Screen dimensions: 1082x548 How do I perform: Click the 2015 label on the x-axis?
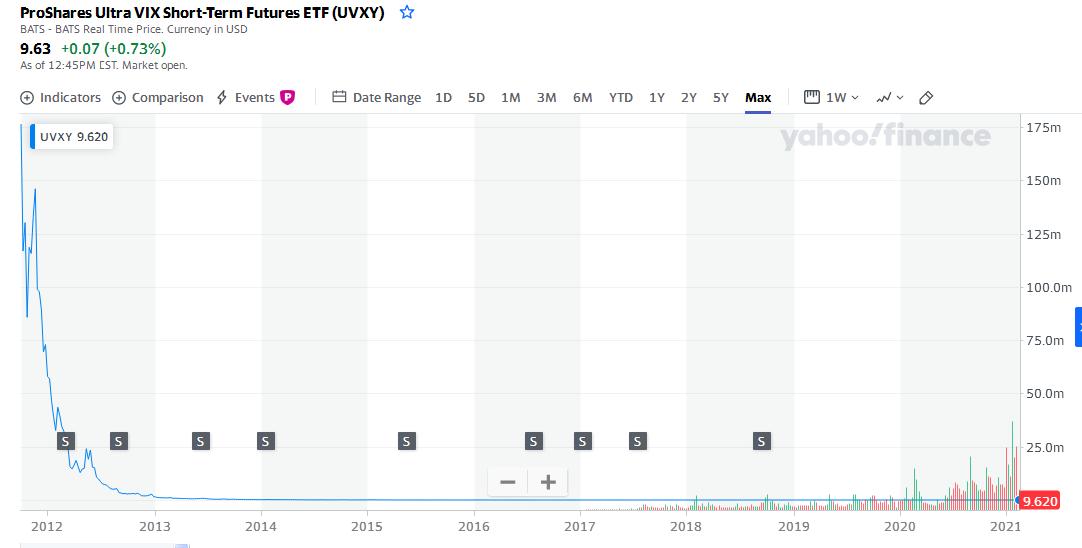pos(367,527)
